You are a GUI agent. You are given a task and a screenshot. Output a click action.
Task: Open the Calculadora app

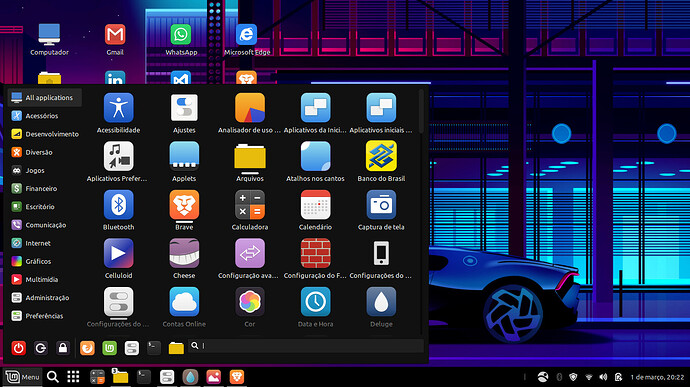250,210
